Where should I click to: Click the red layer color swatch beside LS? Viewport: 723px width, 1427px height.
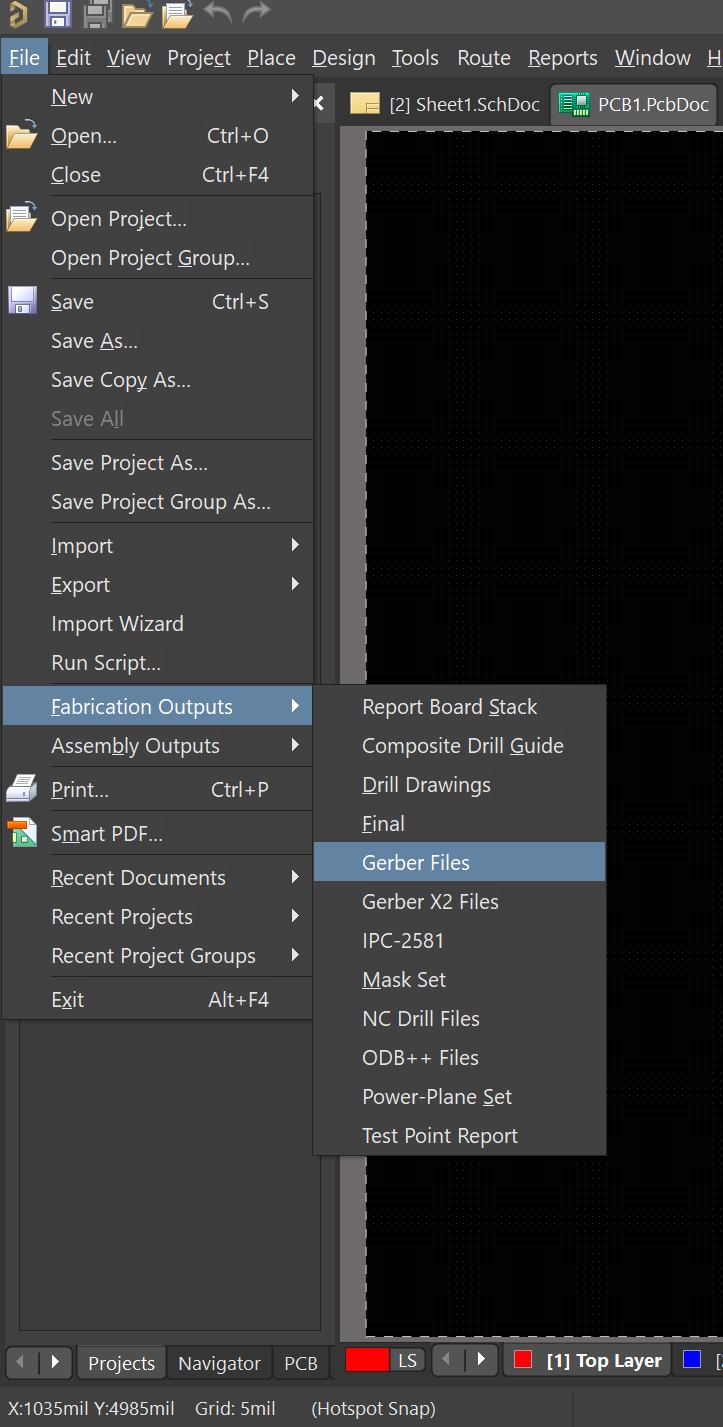[x=367, y=1360]
